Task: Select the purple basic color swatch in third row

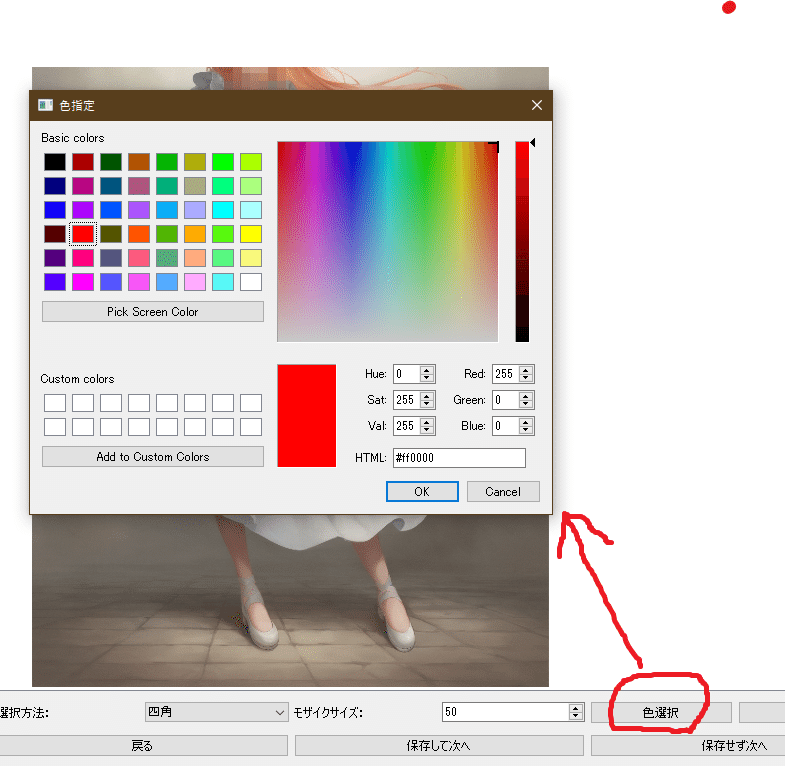Action: click(83, 210)
